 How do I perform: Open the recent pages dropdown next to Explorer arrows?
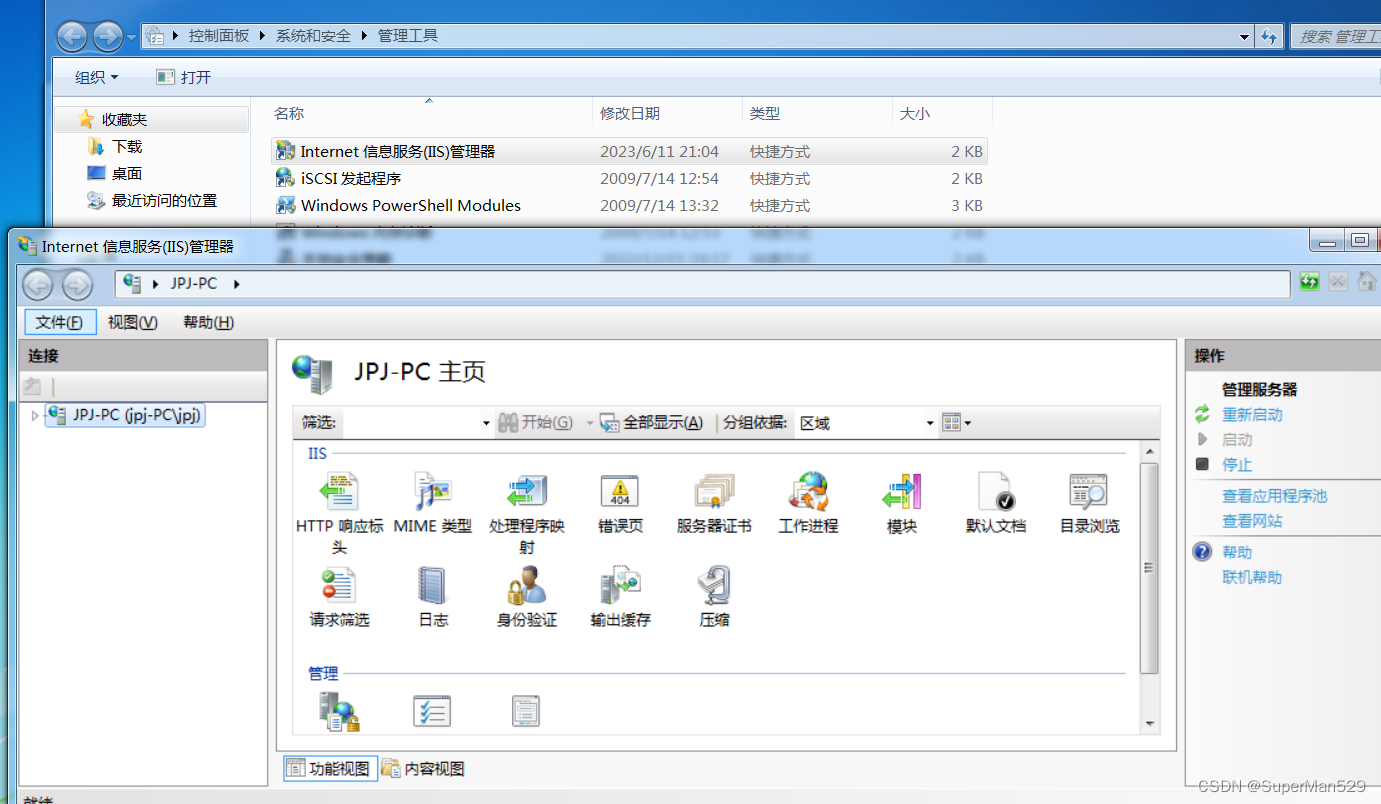point(131,38)
